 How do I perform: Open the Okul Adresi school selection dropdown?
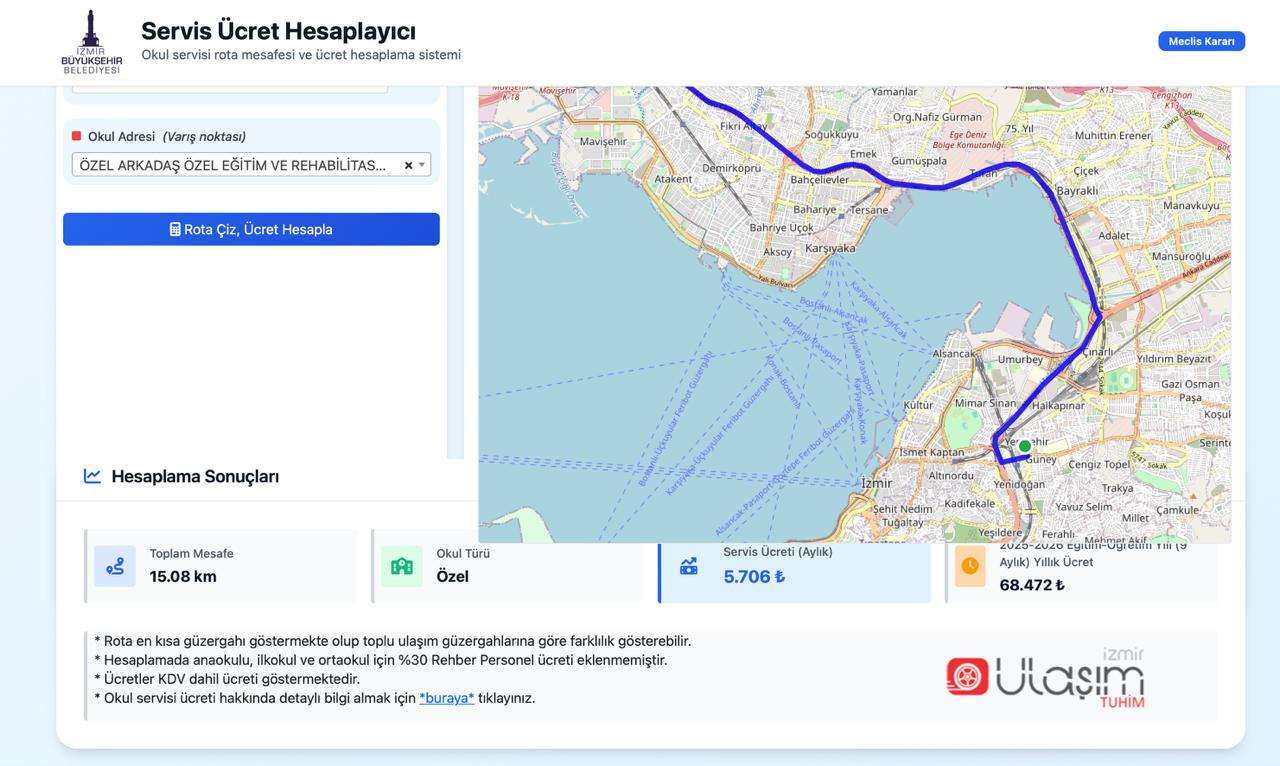424,164
